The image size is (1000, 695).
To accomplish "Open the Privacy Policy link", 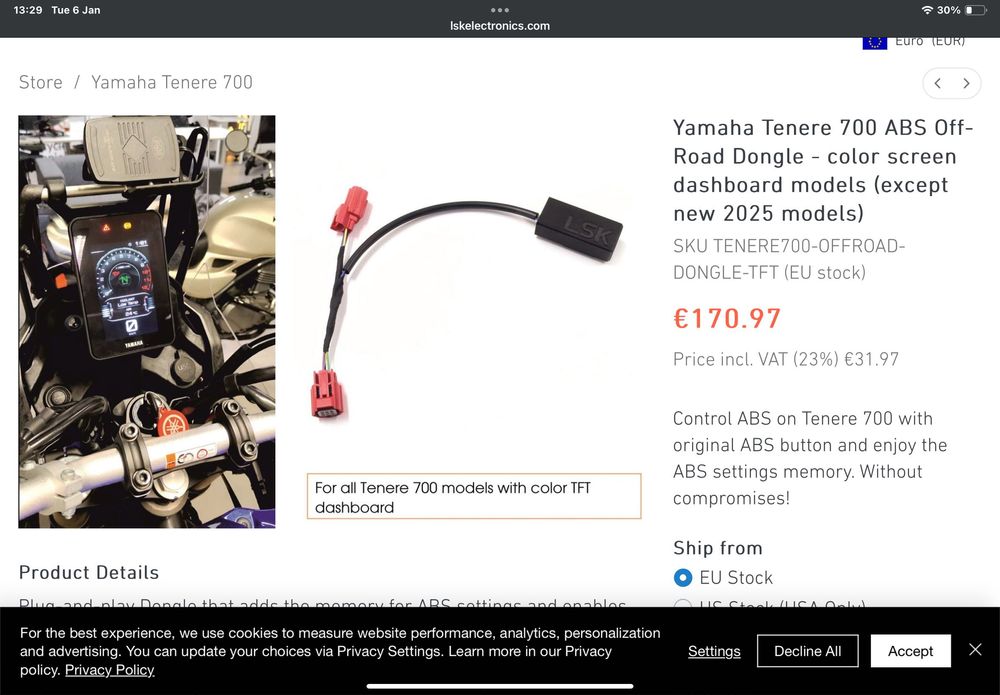I will pos(110,669).
